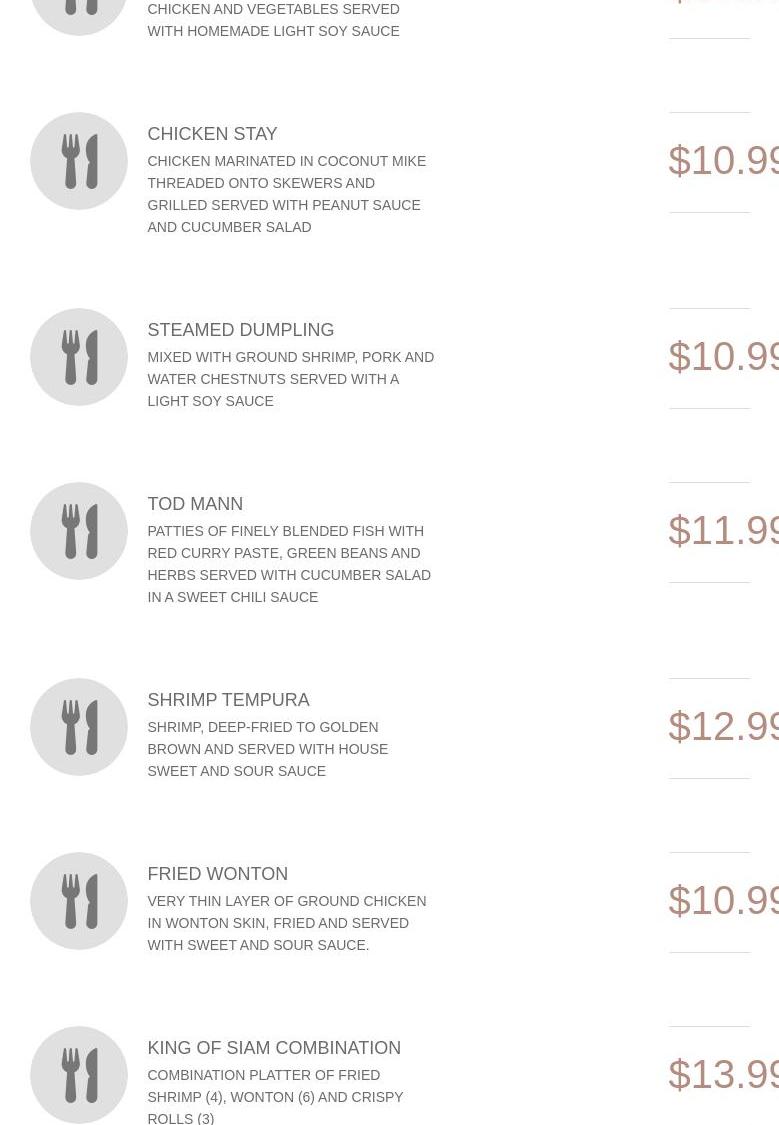779x1125 pixels.
Task: Click the Shrimp Tempura utensils icon
Action: pos(79,727)
